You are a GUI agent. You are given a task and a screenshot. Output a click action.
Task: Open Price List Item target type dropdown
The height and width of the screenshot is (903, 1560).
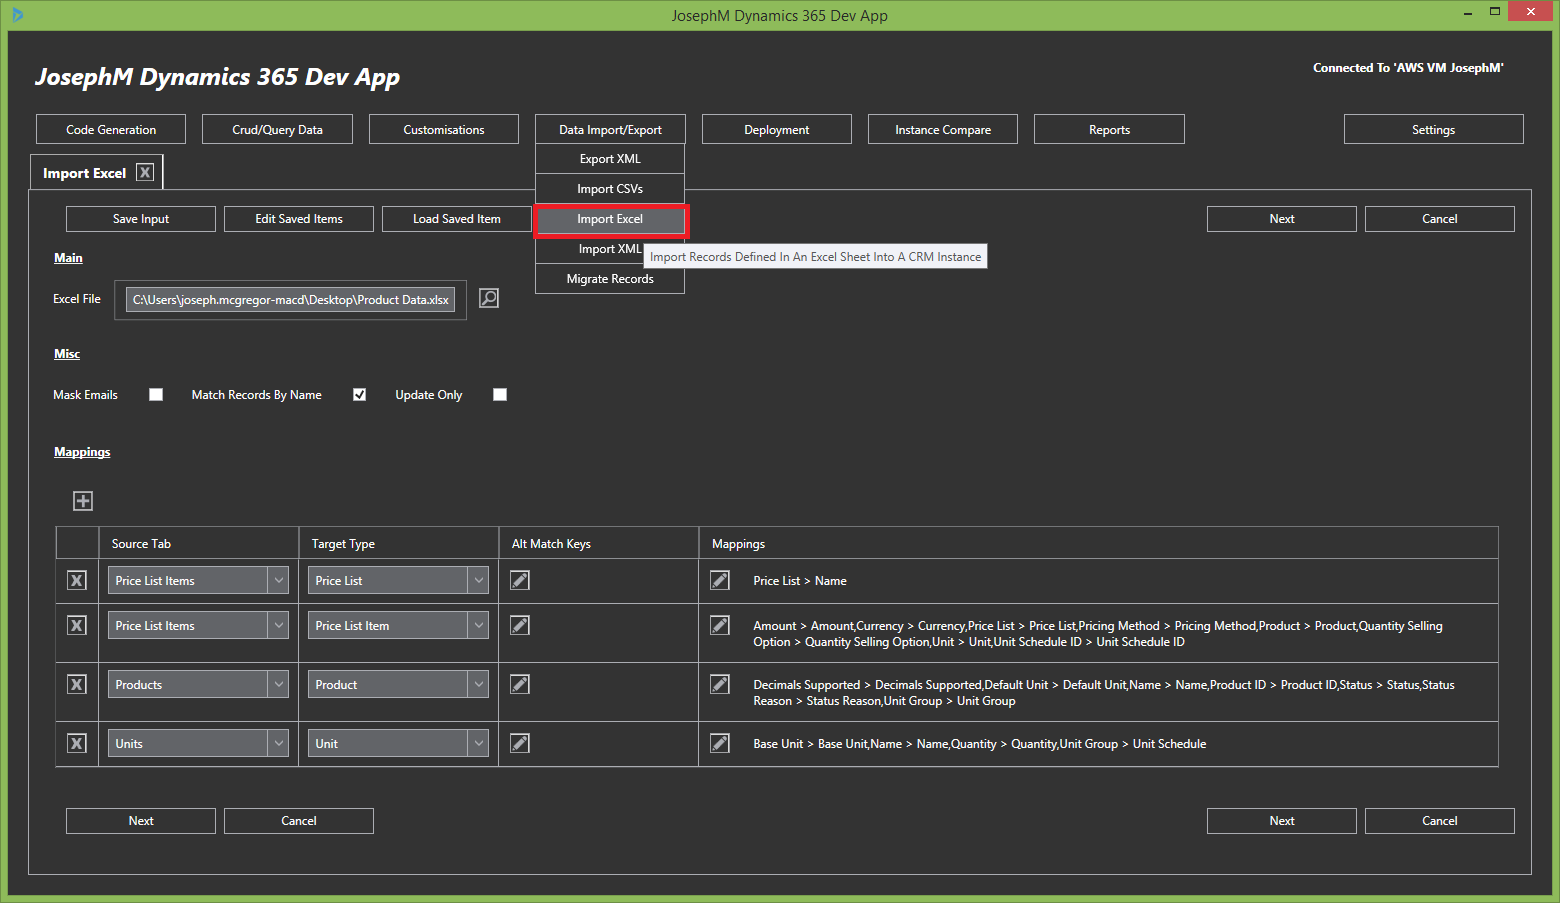tap(478, 626)
